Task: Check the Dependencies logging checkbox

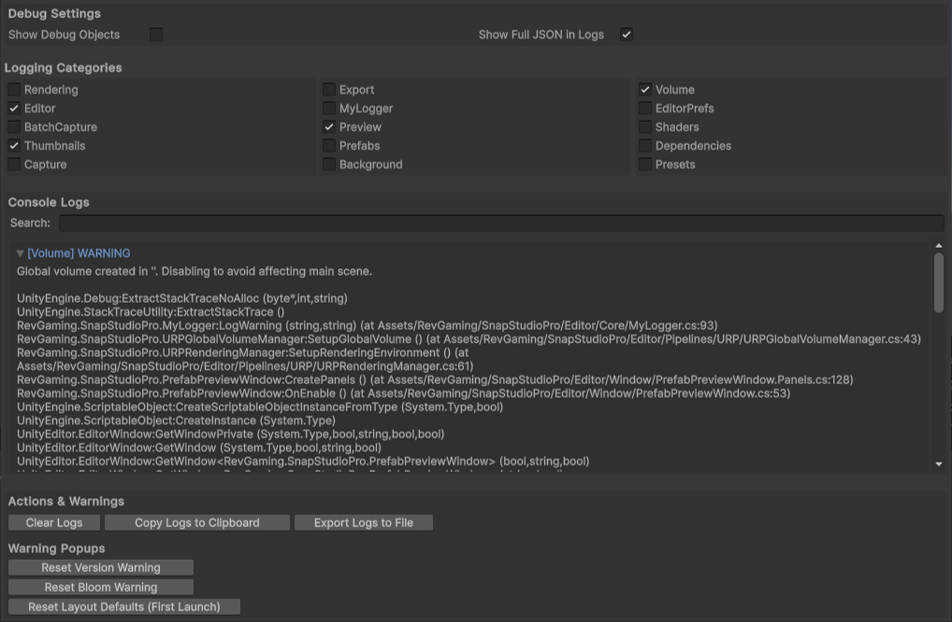Action: click(x=645, y=146)
